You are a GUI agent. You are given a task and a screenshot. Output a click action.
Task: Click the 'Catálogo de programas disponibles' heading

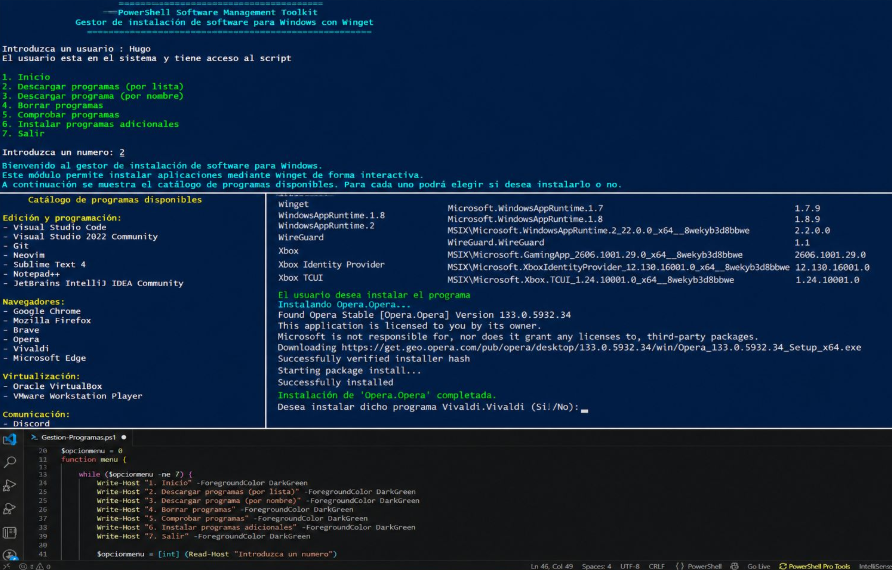(115, 200)
